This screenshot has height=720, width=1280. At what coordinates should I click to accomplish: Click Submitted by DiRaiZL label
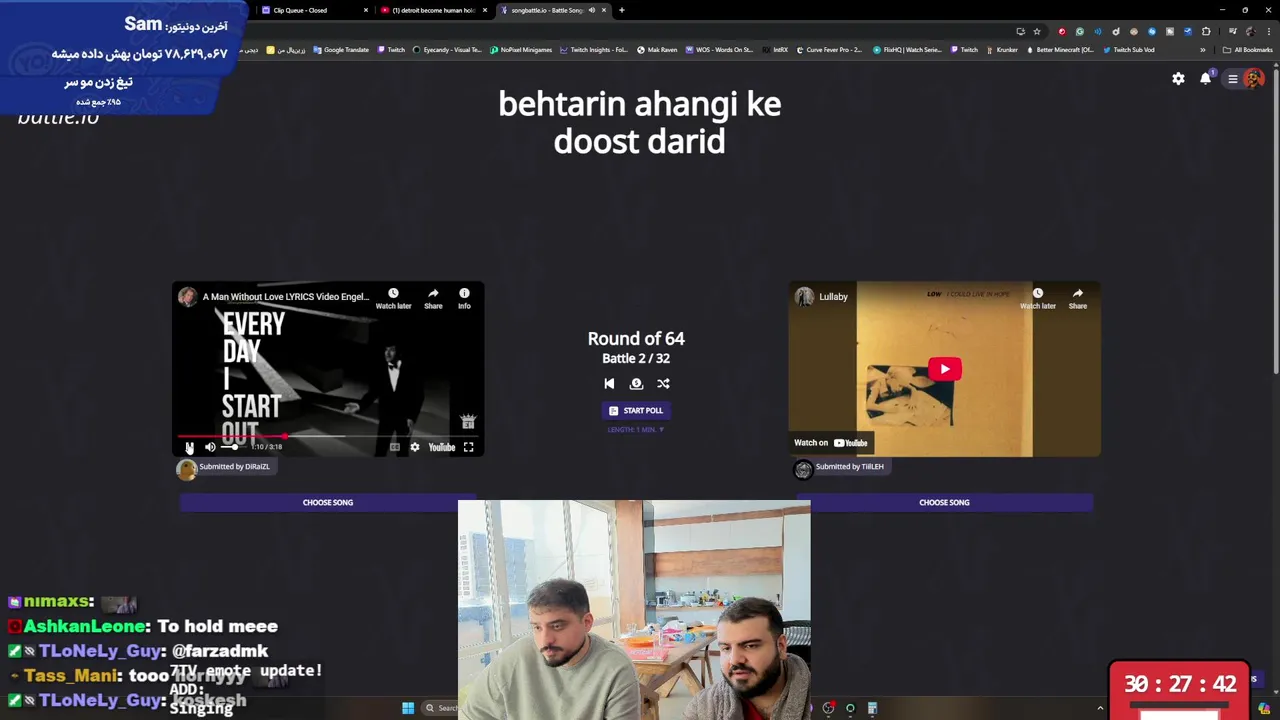(234, 466)
